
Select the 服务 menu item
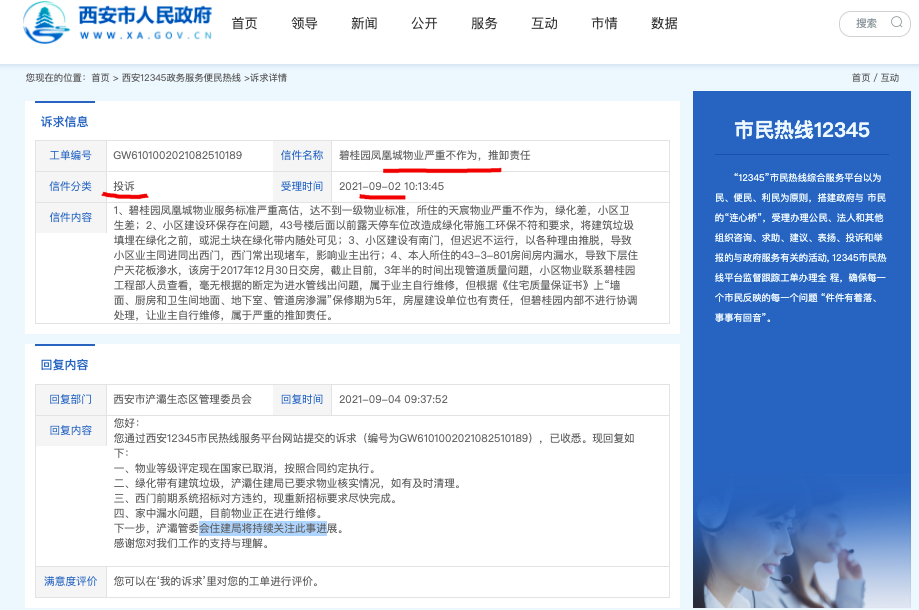484,23
